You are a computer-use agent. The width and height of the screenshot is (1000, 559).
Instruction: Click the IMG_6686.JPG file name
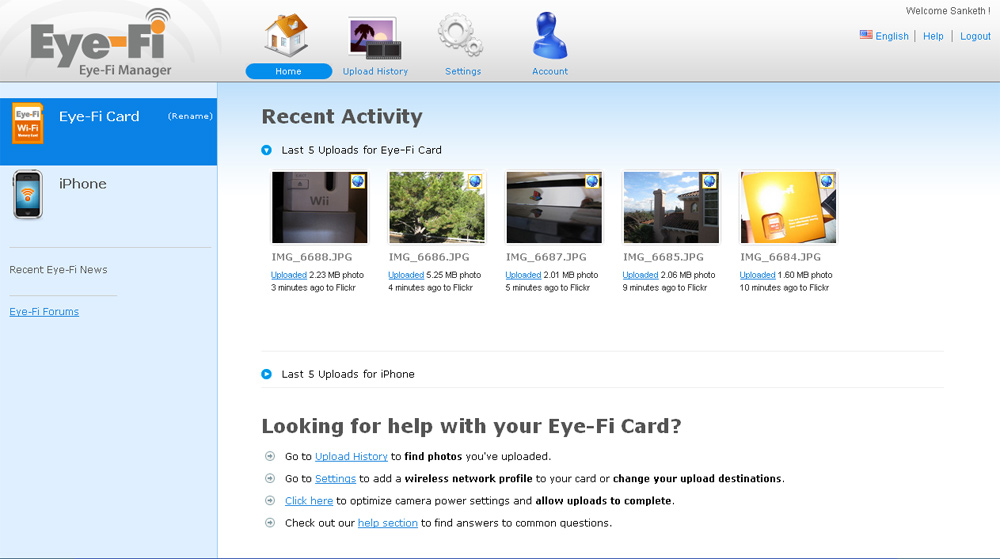[429, 257]
